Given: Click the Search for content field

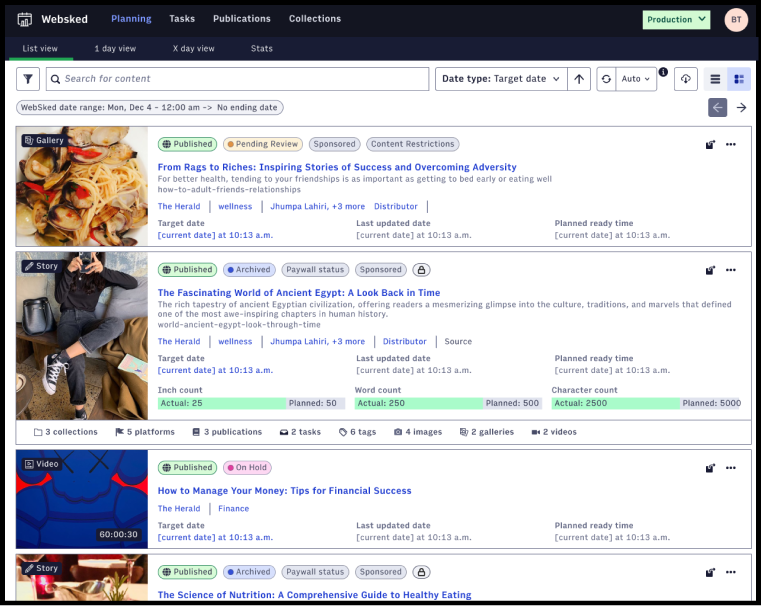Looking at the screenshot, I should pos(237,79).
